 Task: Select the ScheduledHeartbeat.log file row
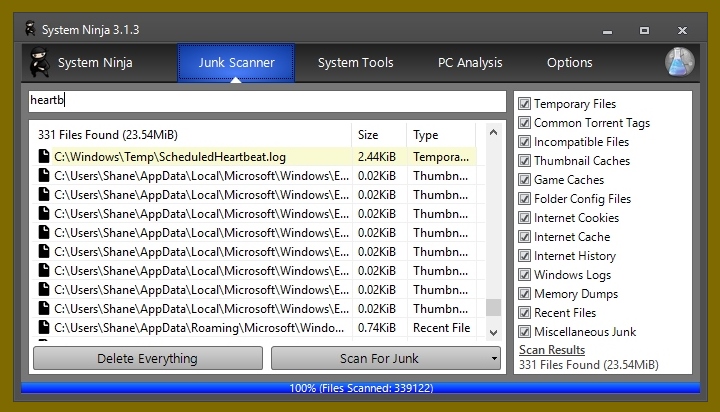[x=255, y=157]
